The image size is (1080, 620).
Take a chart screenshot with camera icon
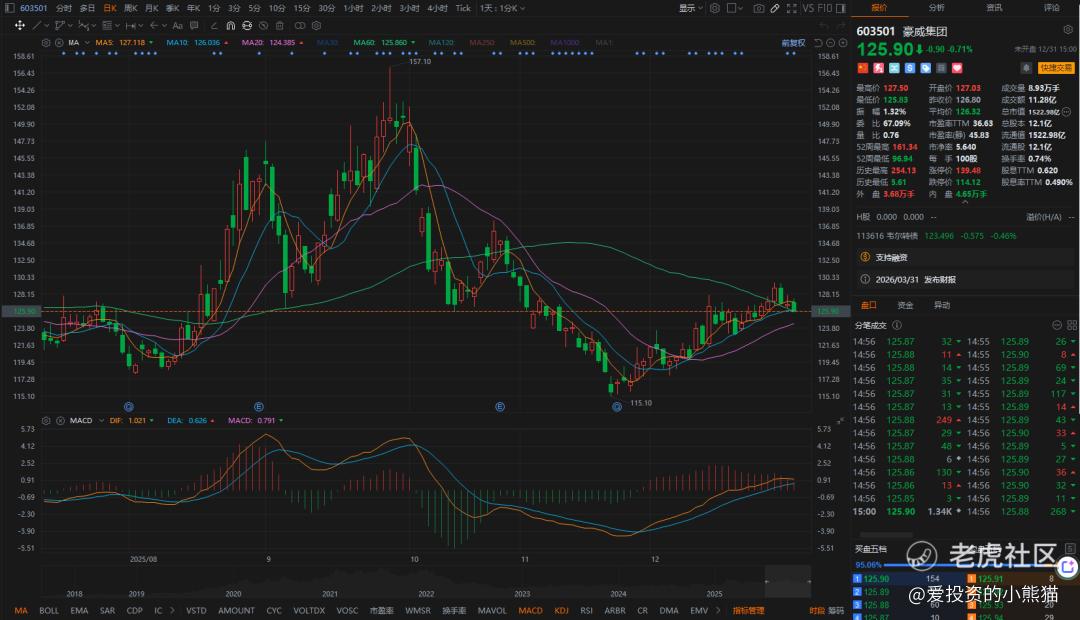758,8
